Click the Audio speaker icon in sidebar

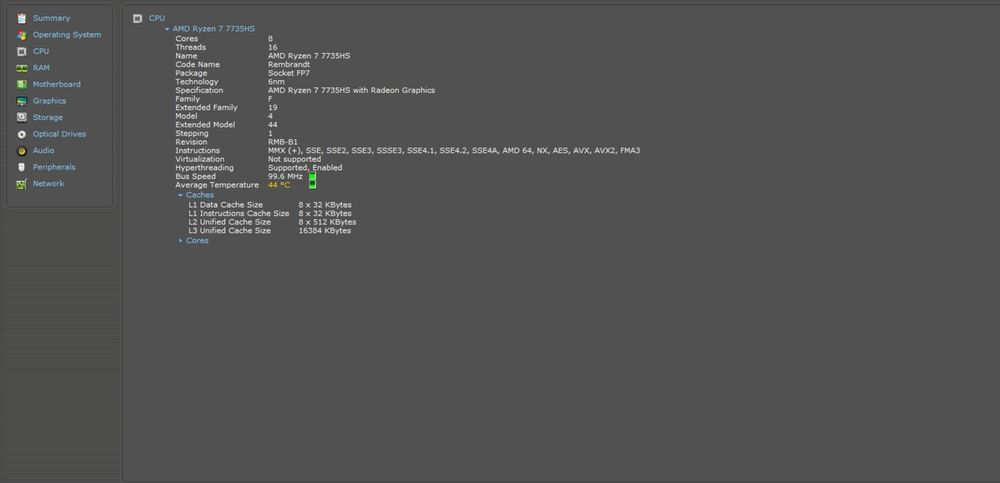(22, 151)
